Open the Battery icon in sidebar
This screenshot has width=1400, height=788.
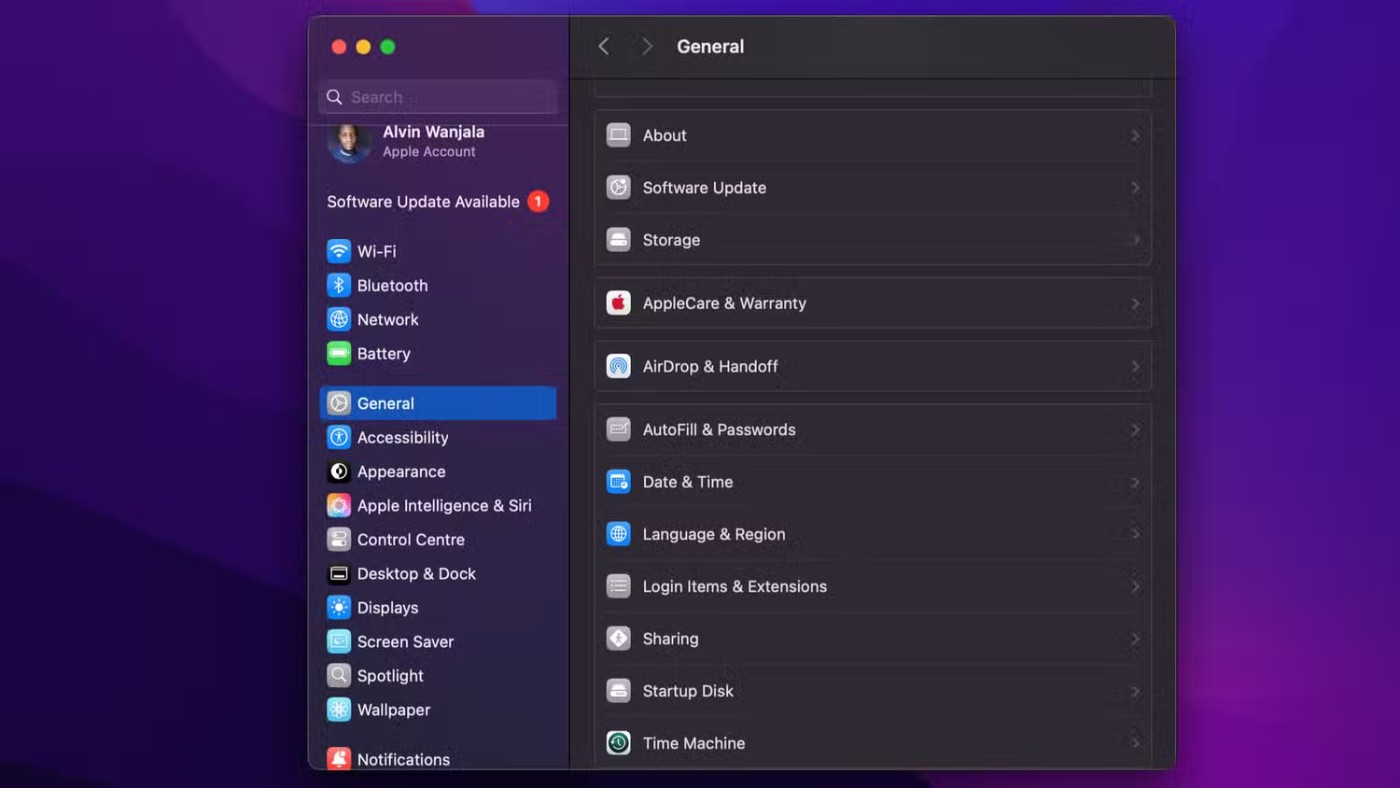coord(339,353)
